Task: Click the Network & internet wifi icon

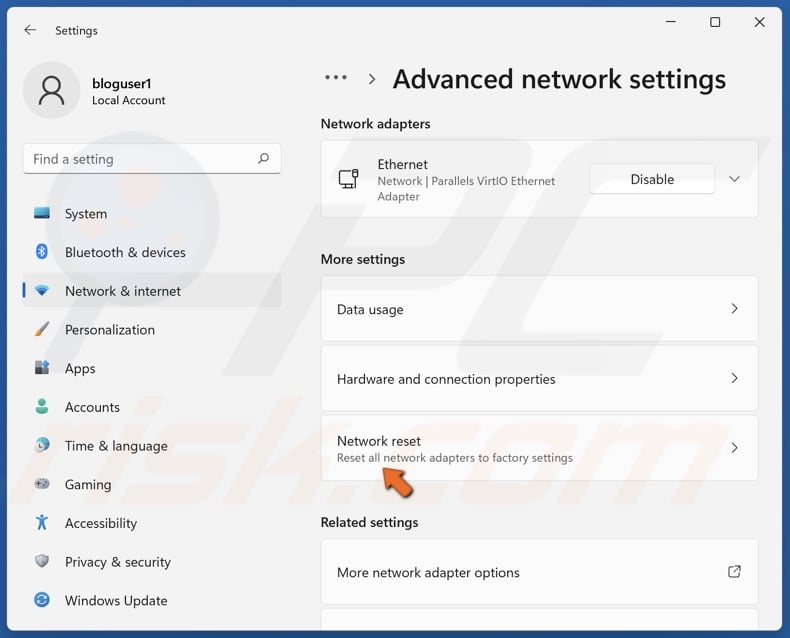Action: [x=42, y=291]
